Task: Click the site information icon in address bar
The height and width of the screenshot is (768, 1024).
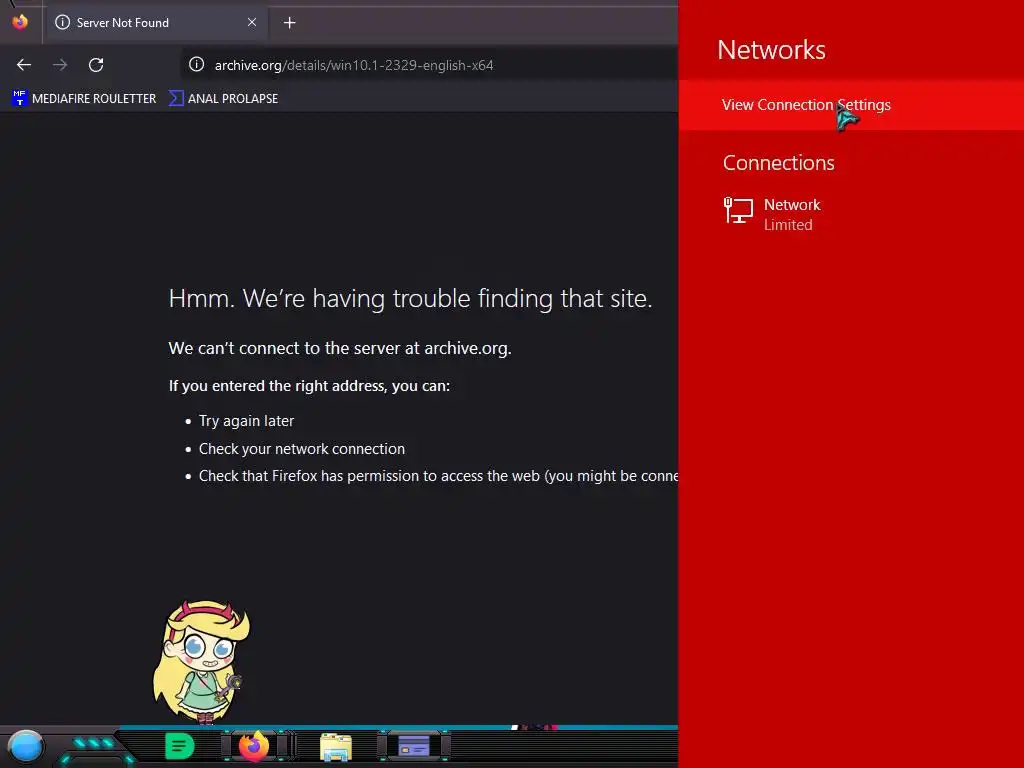Action: (x=197, y=64)
